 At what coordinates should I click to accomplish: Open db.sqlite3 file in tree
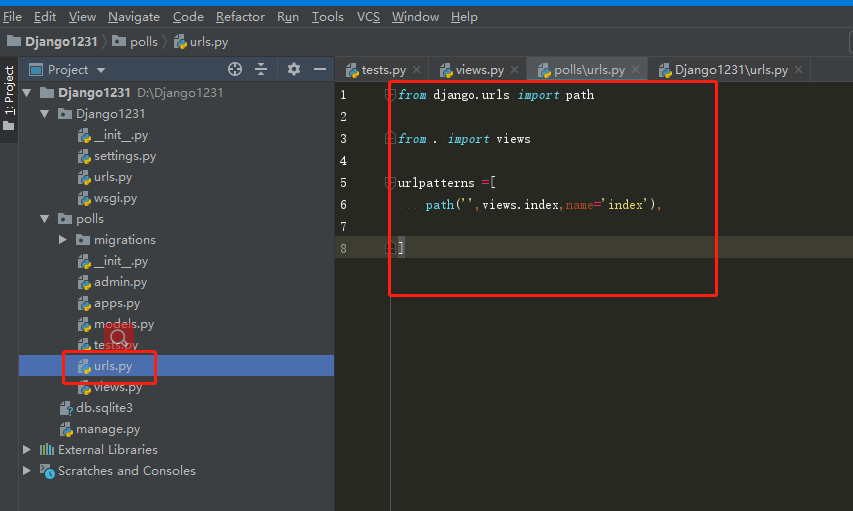tap(104, 408)
